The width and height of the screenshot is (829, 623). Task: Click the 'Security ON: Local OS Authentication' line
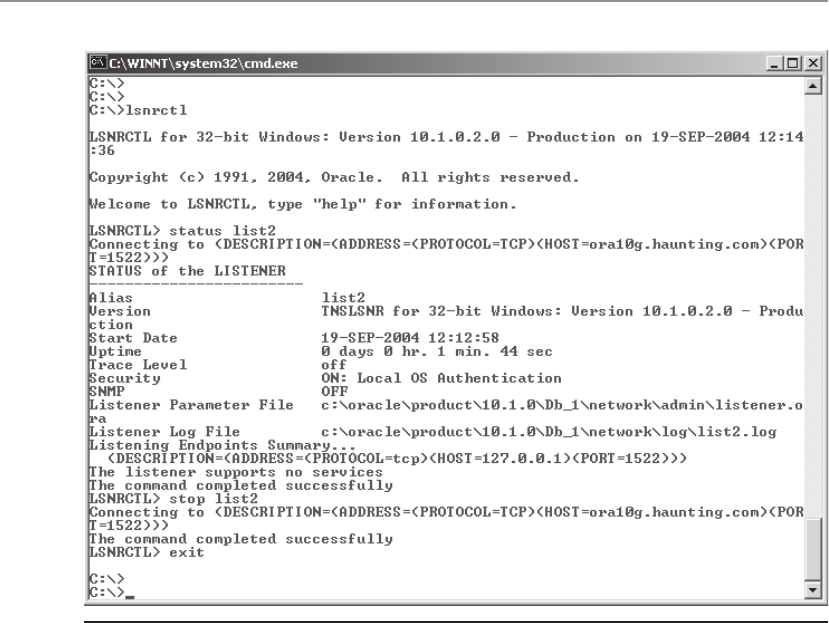coord(325,378)
